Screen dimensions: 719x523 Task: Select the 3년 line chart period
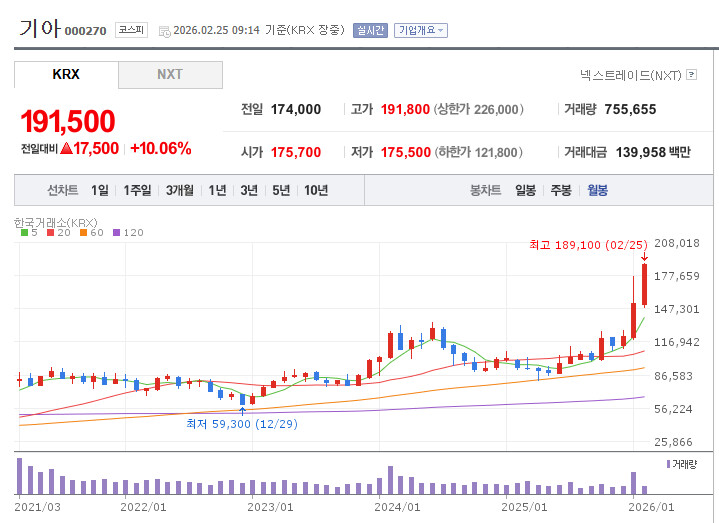[x=249, y=190]
